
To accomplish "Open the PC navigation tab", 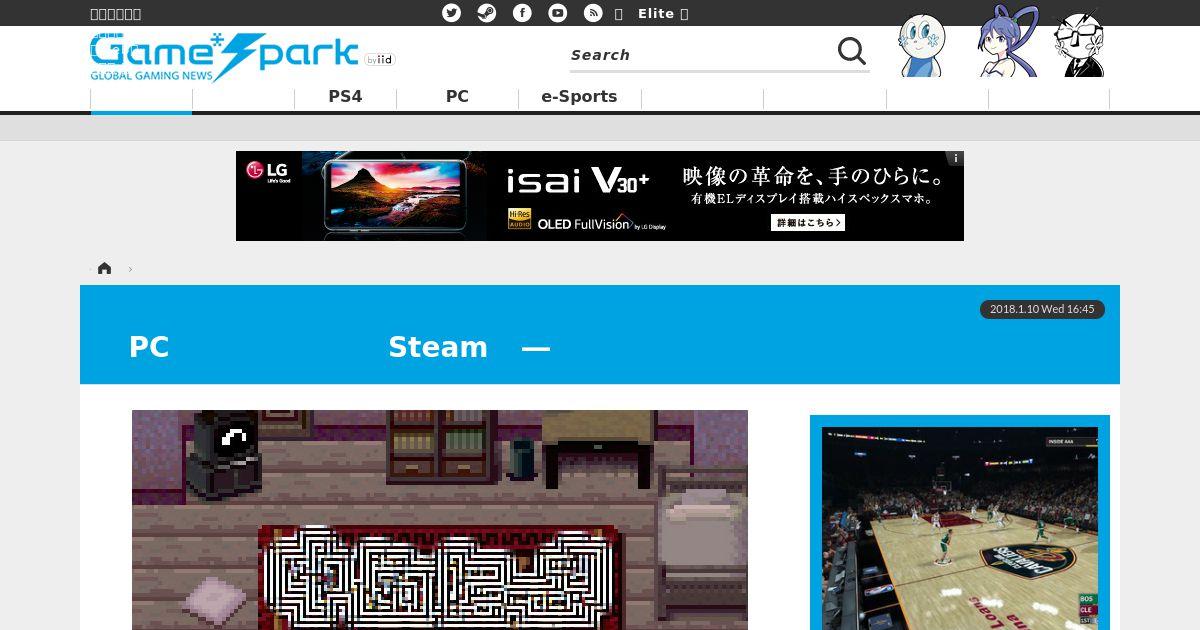I will click(x=457, y=97).
